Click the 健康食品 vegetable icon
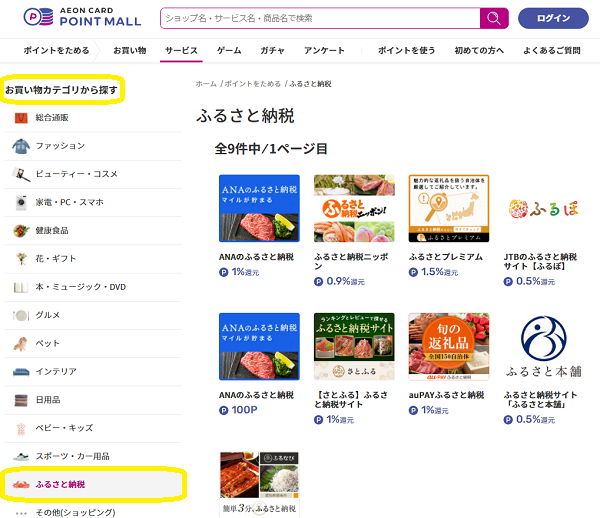 [21, 231]
